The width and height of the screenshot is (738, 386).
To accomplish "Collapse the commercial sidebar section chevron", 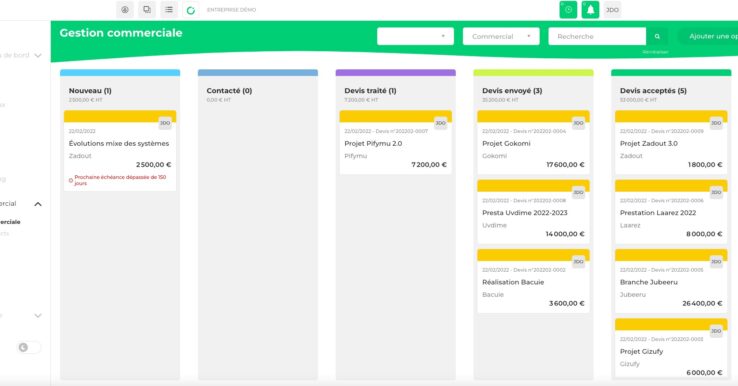I will pyautogui.click(x=38, y=204).
